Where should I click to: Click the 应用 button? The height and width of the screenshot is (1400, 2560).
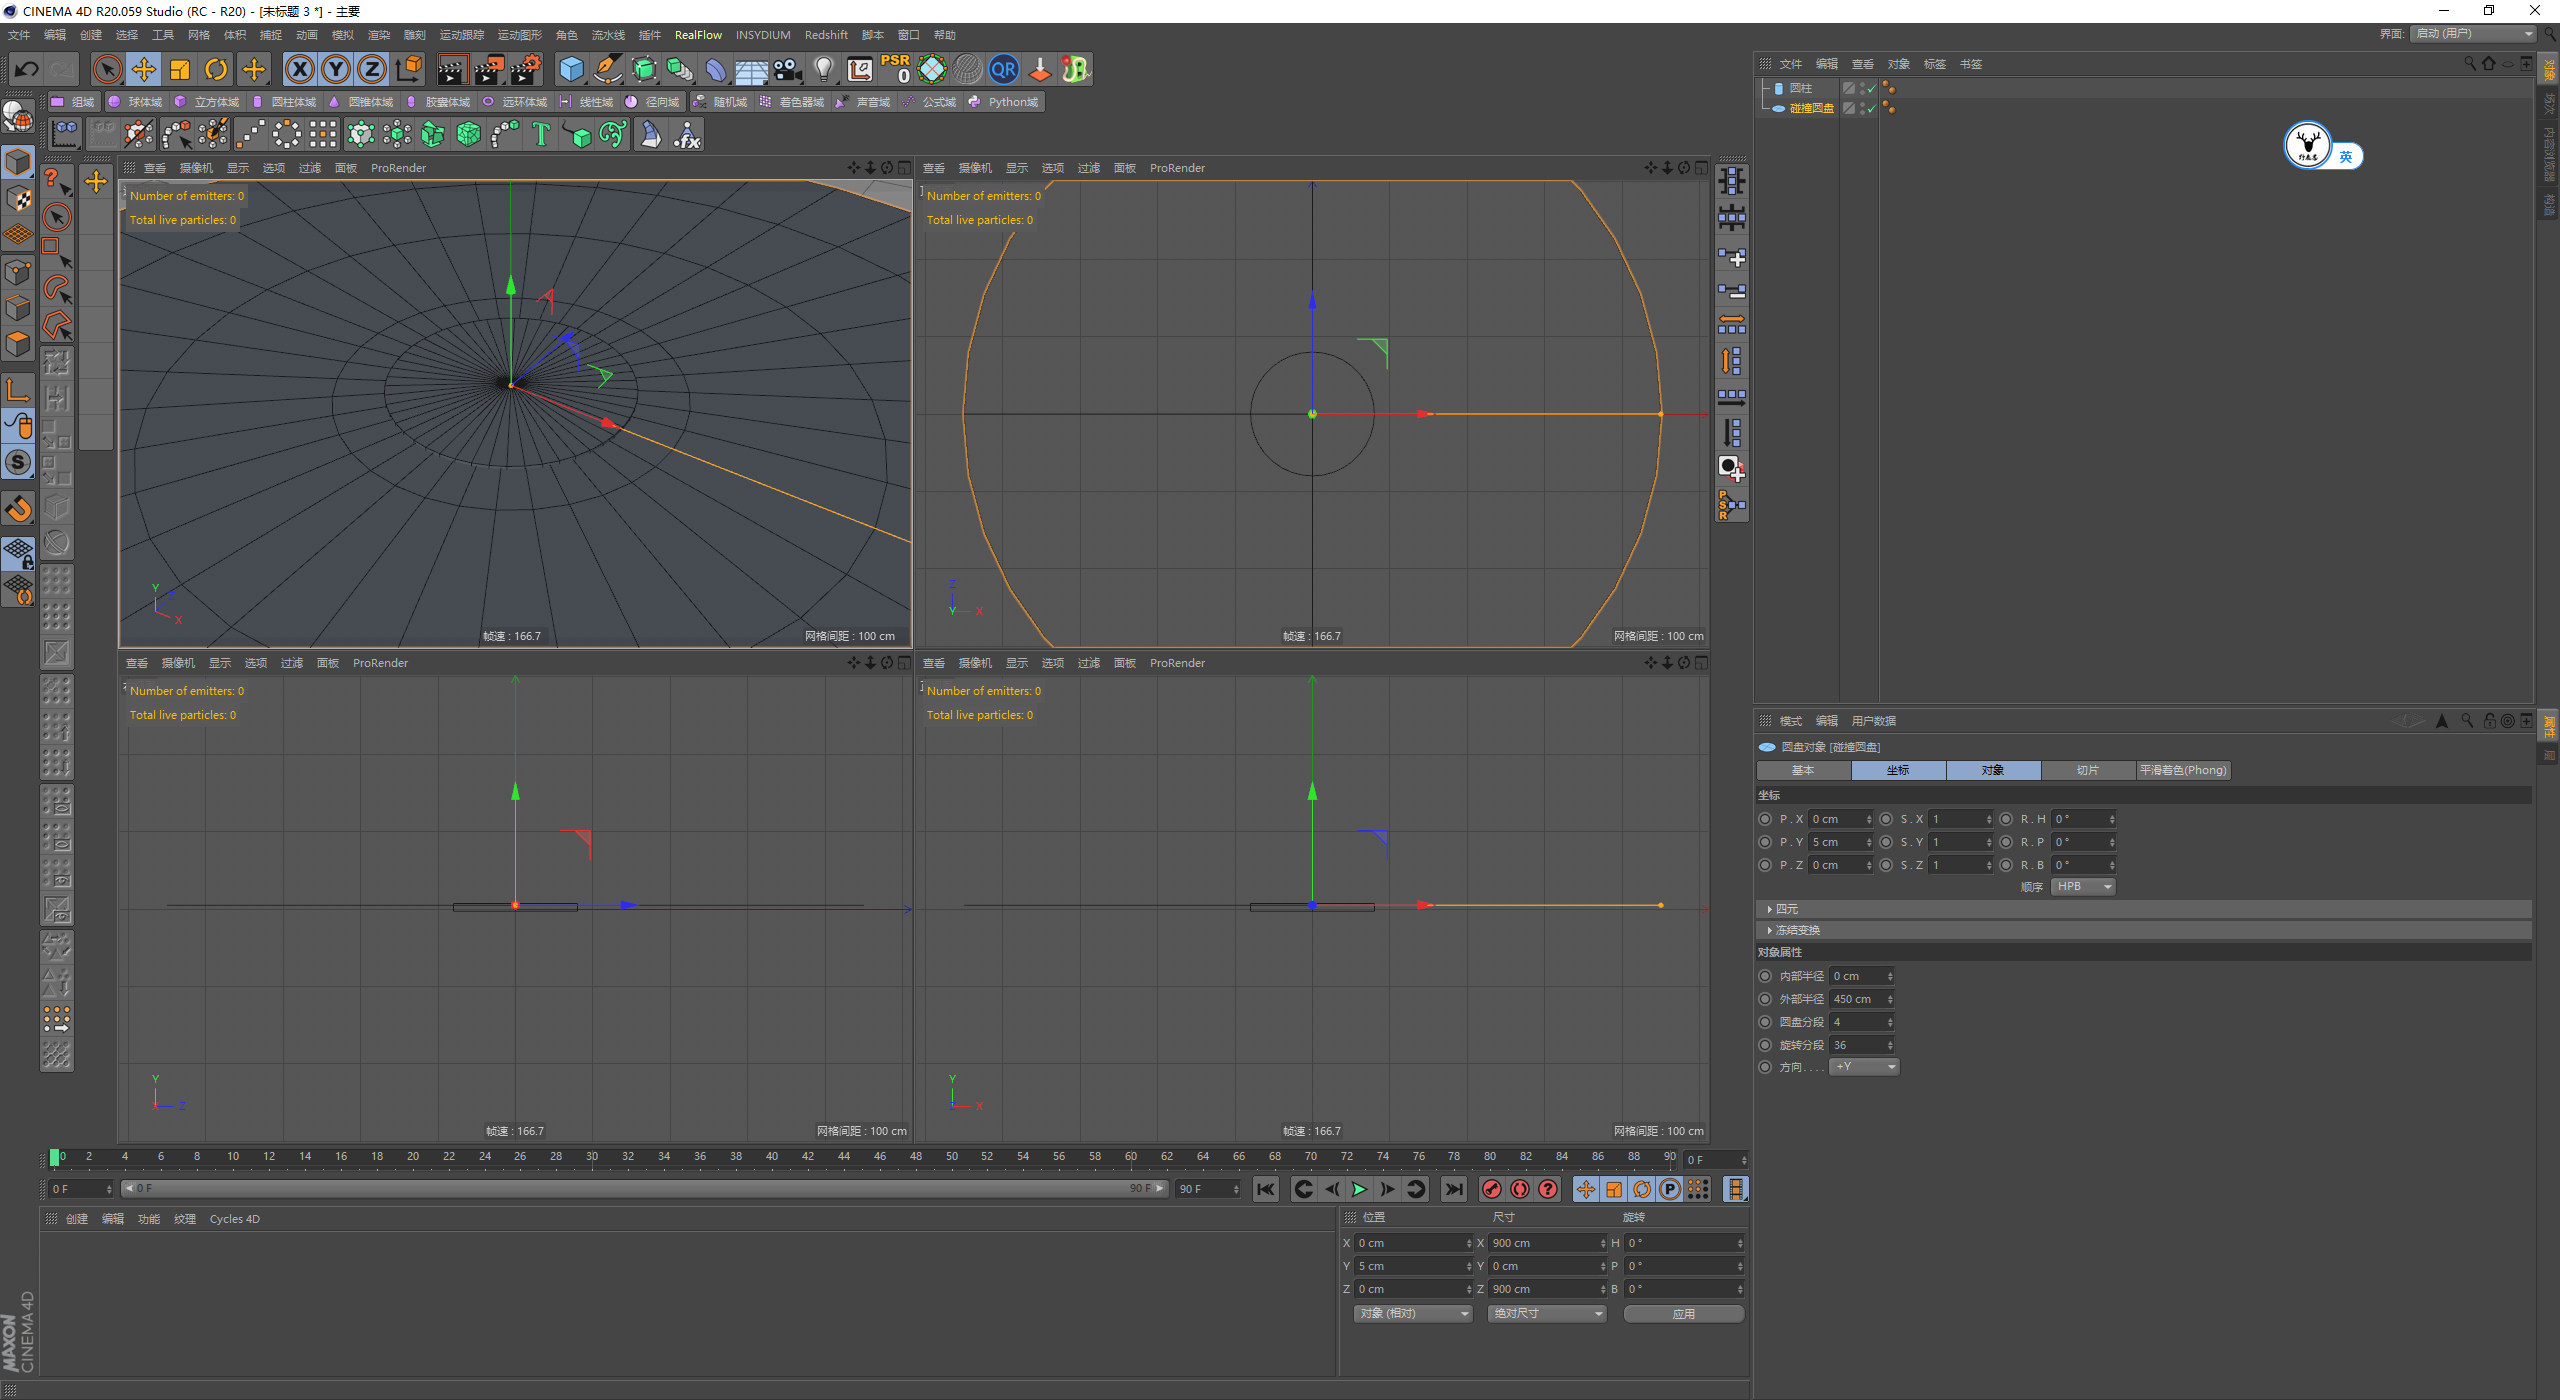point(1683,1314)
